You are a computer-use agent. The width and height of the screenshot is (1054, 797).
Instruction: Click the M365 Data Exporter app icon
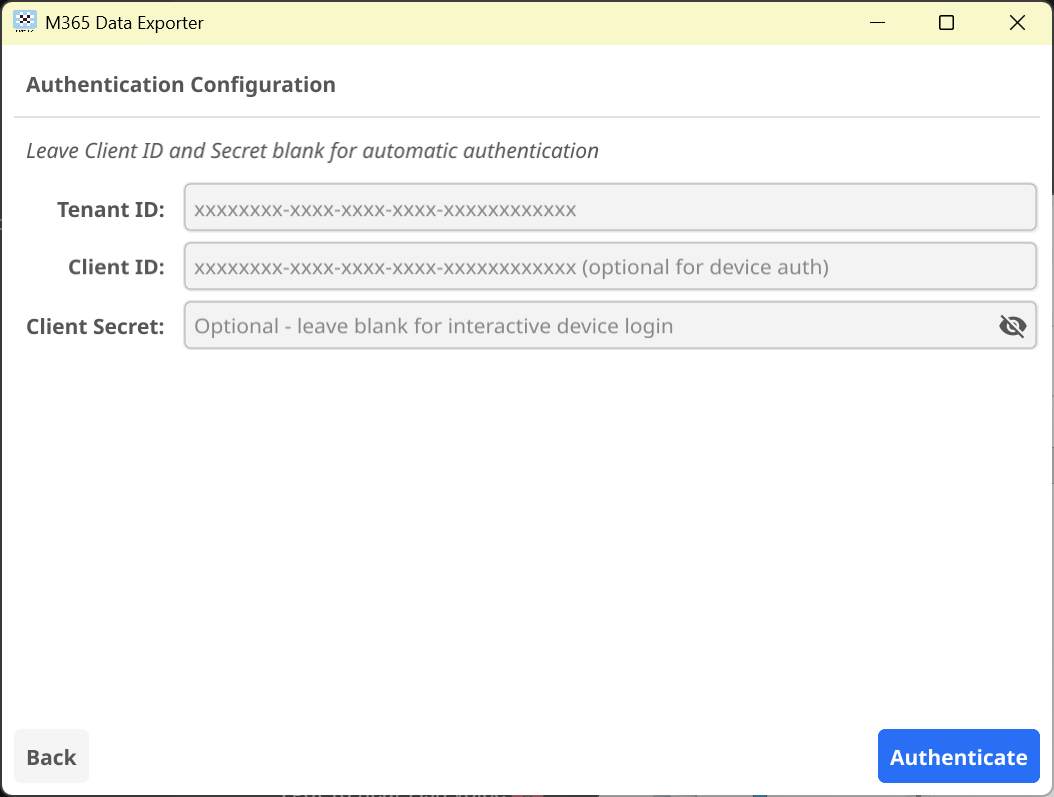click(24, 21)
